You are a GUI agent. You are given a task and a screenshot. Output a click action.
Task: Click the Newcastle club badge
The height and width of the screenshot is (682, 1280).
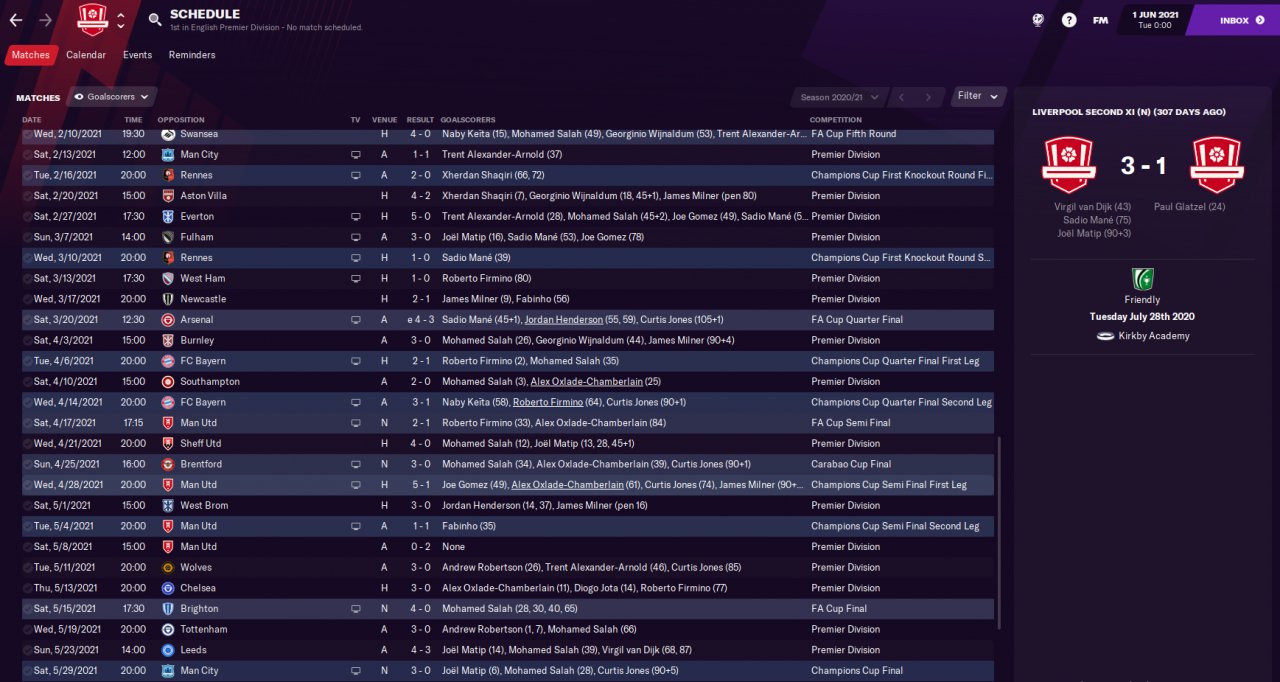click(x=168, y=299)
